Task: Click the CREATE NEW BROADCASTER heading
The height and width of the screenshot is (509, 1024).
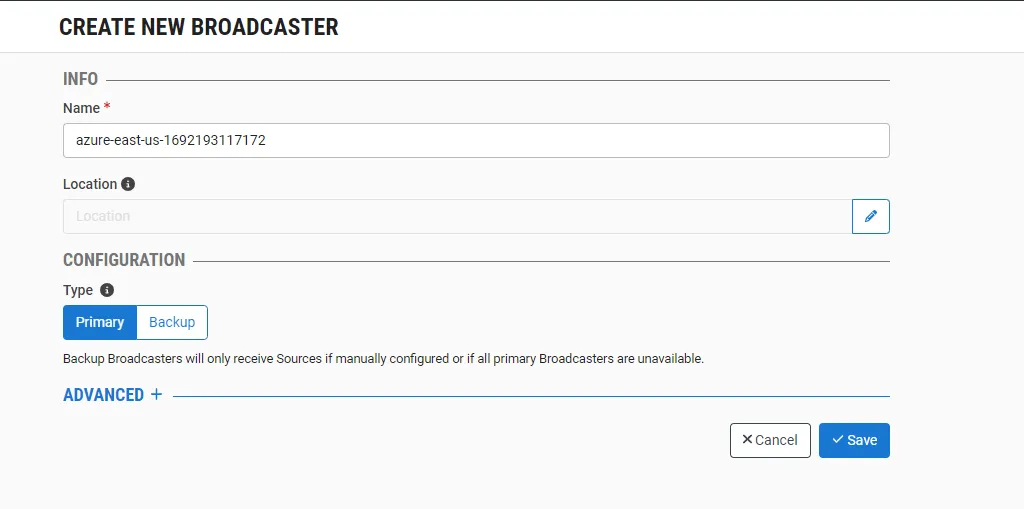Action: pos(199,27)
